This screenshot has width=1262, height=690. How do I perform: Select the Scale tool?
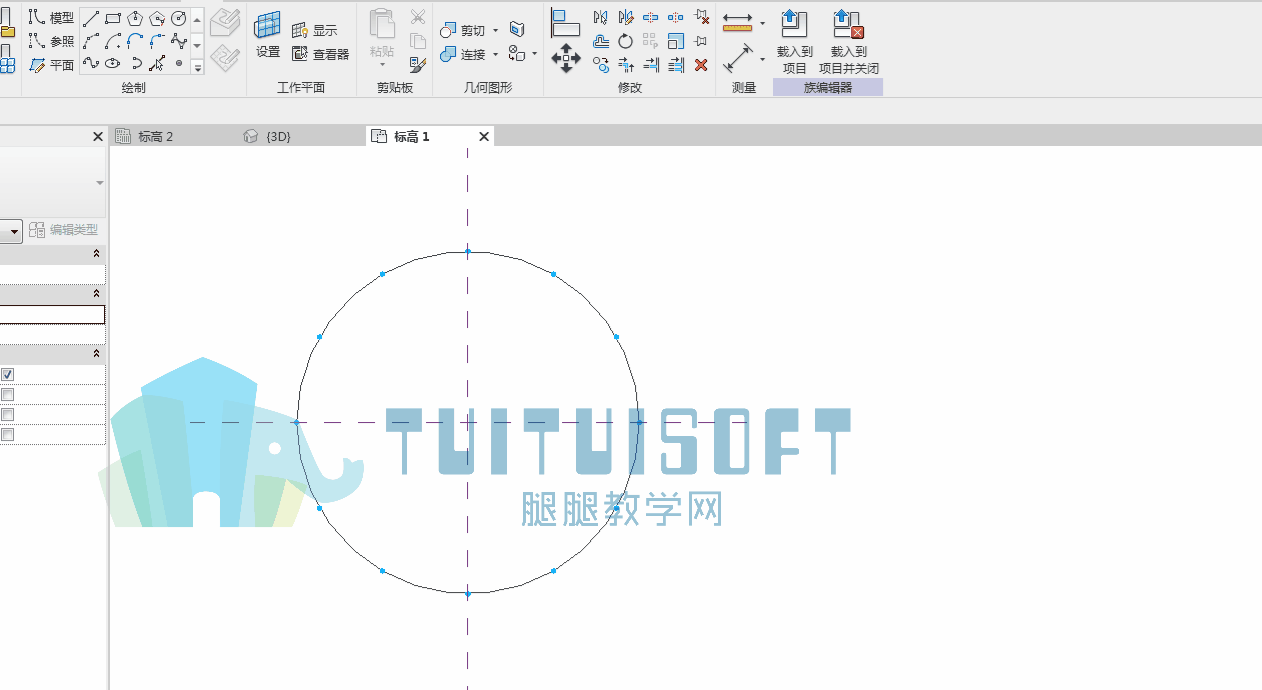click(x=676, y=41)
